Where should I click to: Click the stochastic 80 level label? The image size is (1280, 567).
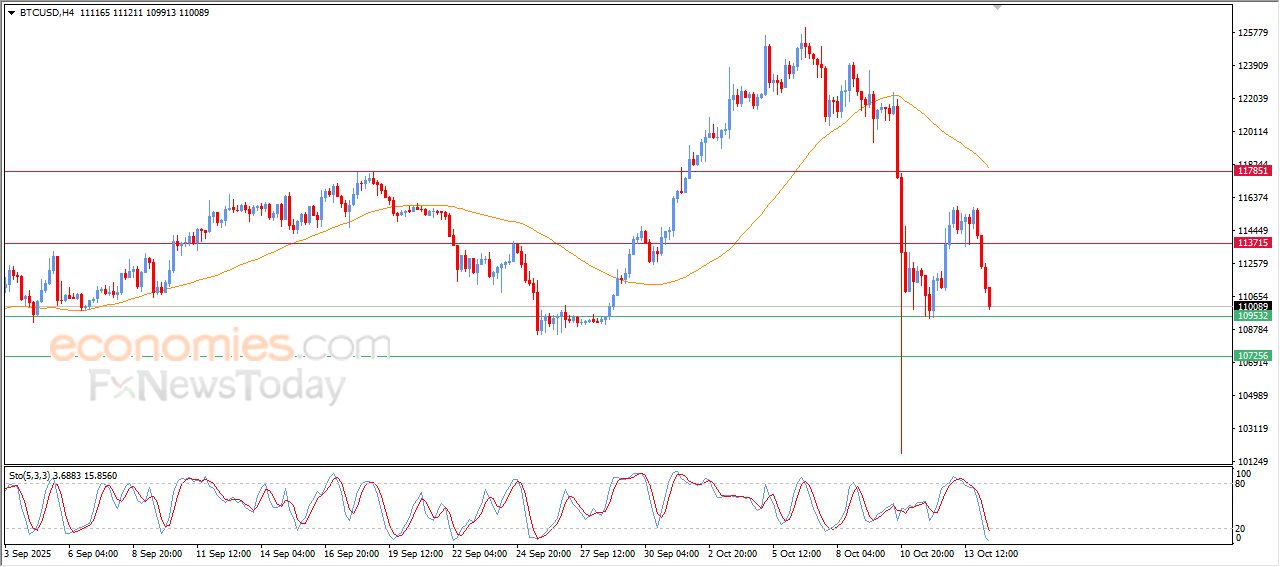click(x=1241, y=484)
